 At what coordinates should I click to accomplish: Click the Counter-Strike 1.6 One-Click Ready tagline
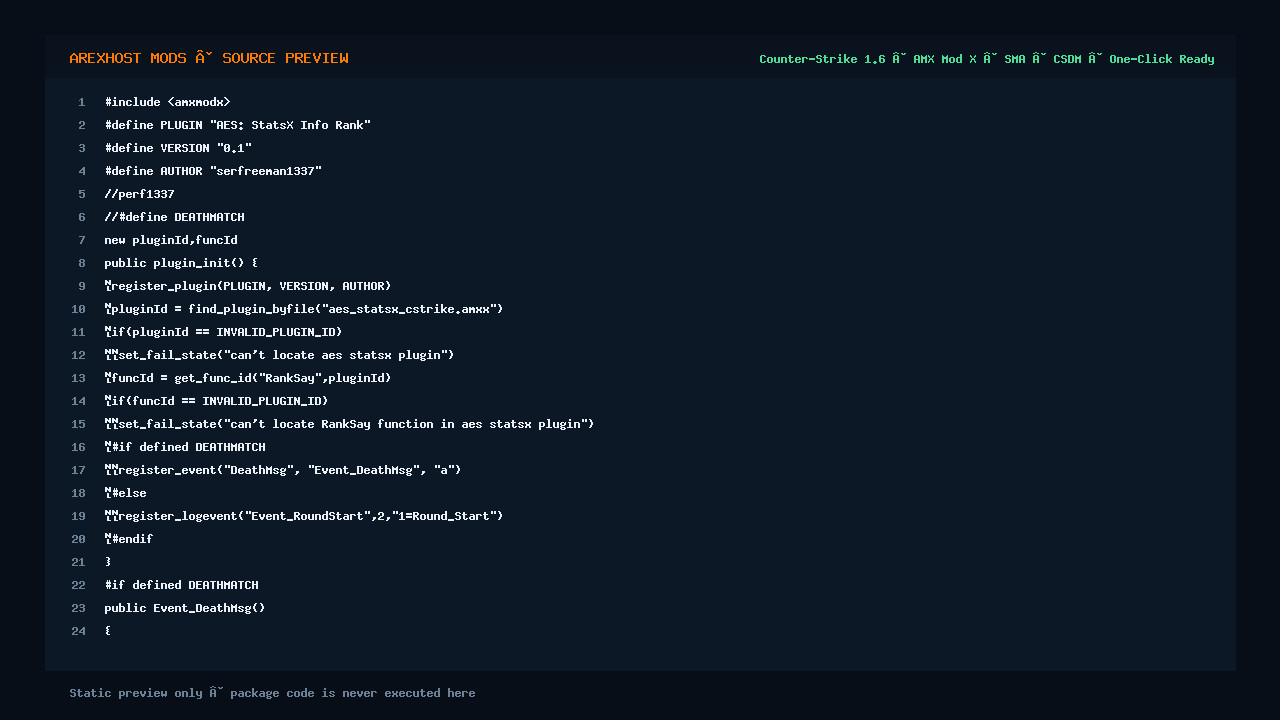(x=987, y=59)
